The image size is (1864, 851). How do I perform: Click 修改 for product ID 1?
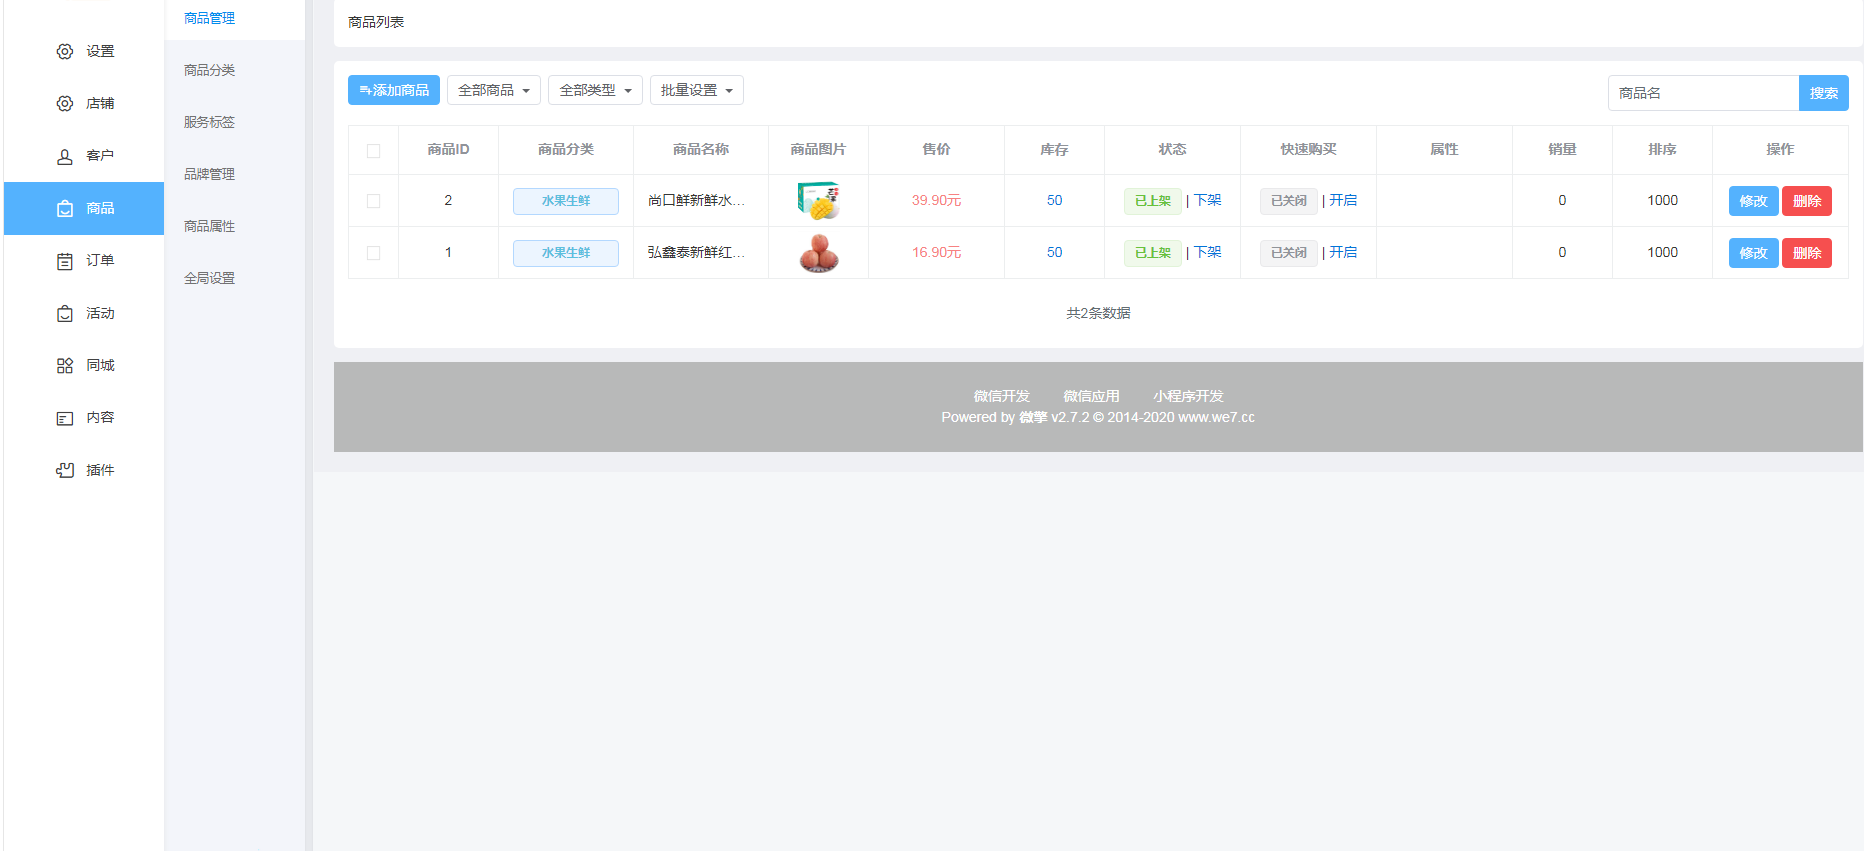1753,253
